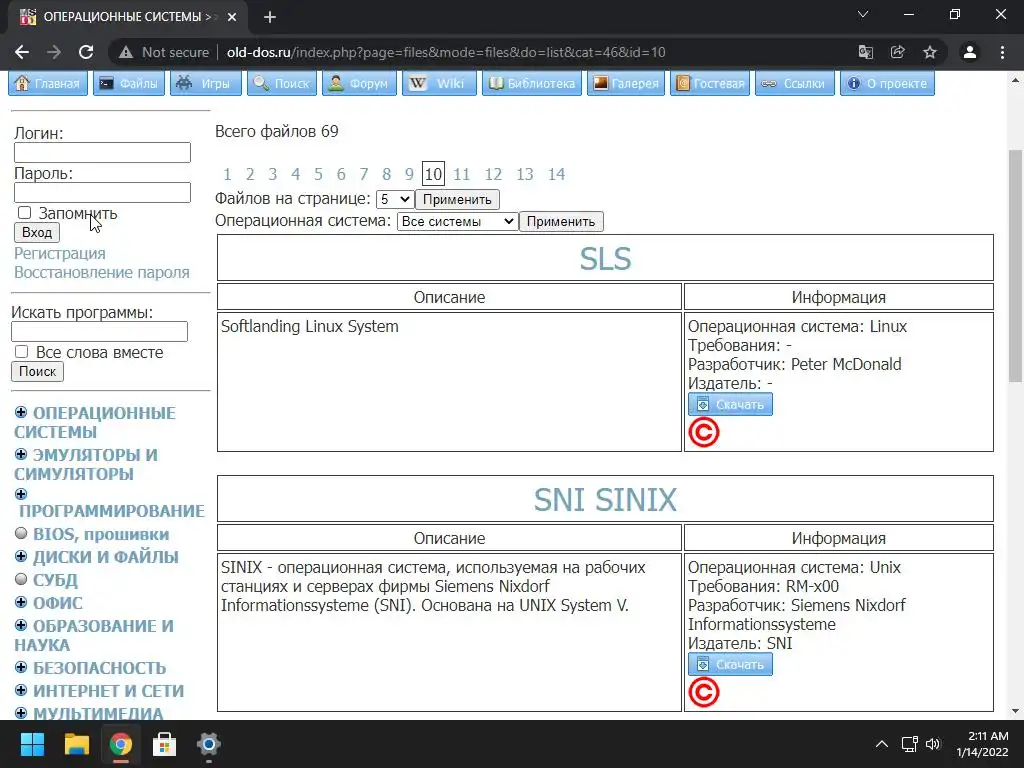
Task: Open Settings from taskbar
Action: (209, 744)
